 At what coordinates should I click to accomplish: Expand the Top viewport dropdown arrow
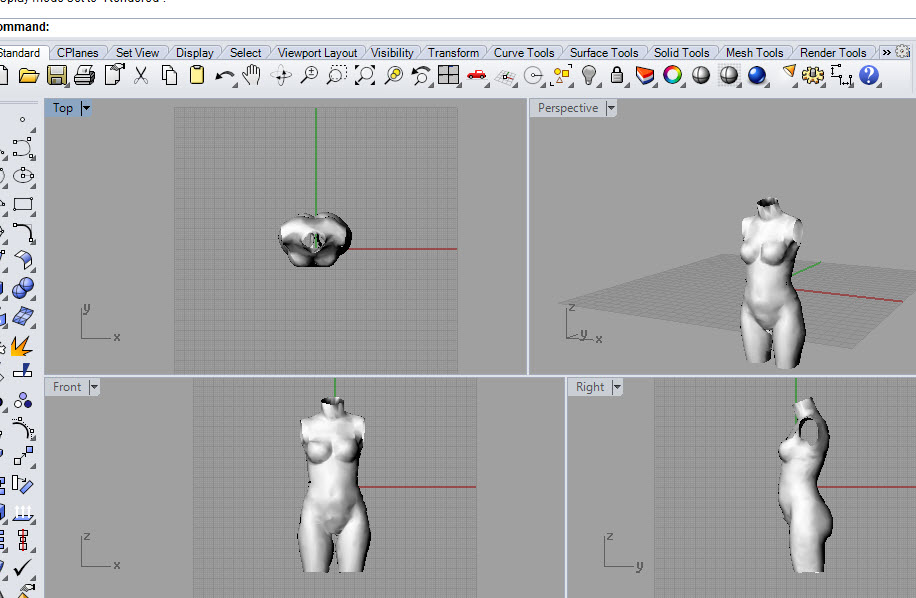point(86,108)
